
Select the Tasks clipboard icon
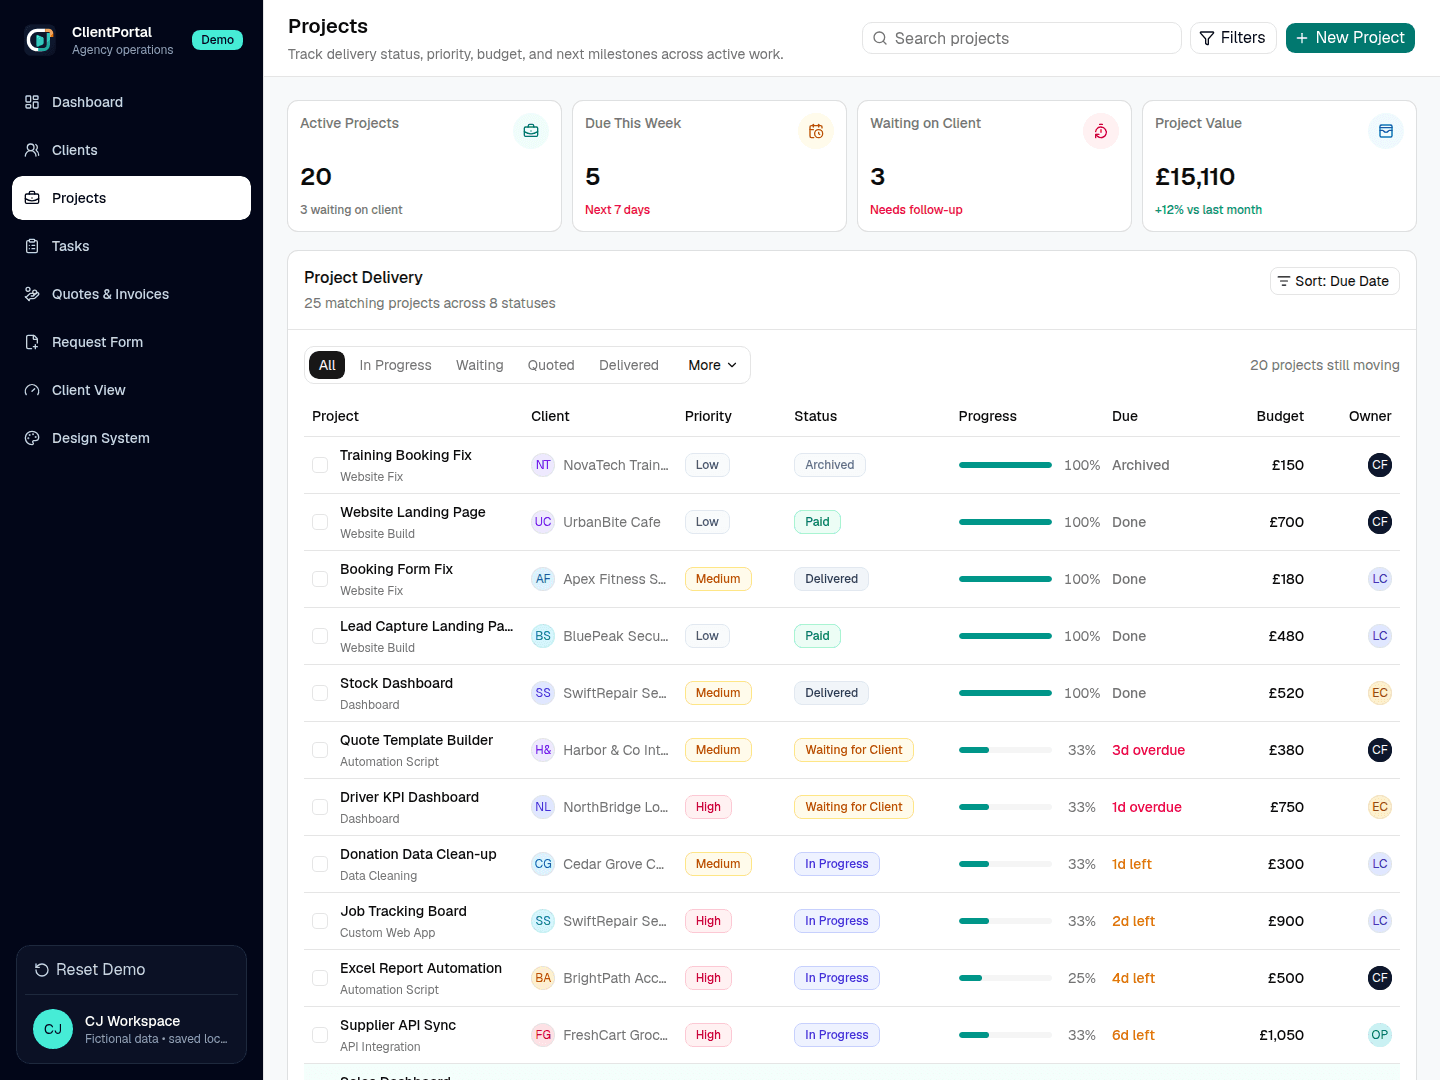(x=32, y=246)
